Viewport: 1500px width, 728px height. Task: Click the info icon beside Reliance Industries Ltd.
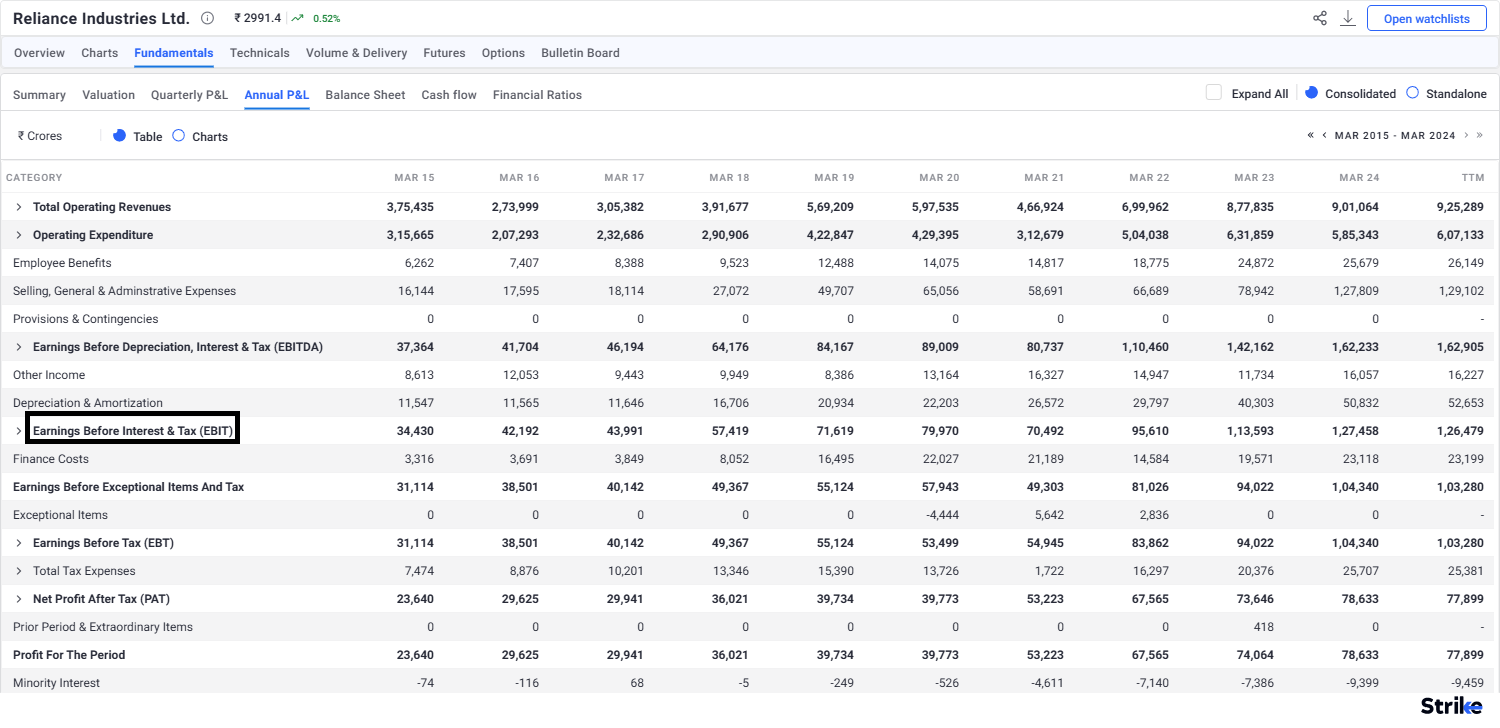pyautogui.click(x=207, y=18)
